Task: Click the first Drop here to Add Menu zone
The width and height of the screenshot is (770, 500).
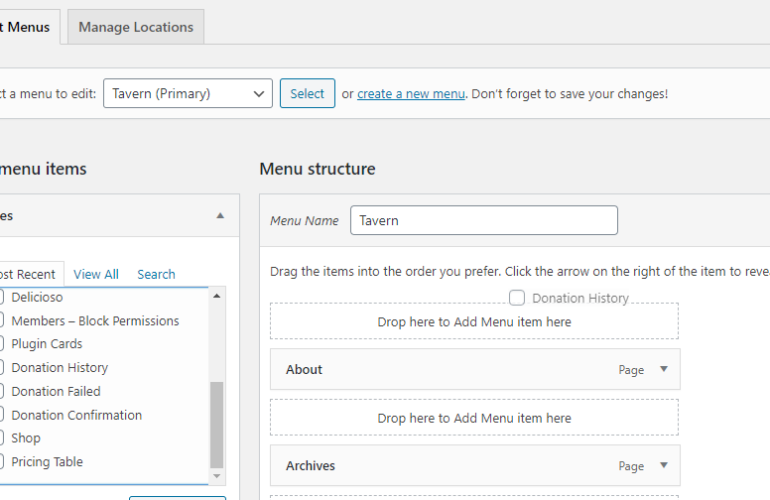Action: (x=474, y=322)
